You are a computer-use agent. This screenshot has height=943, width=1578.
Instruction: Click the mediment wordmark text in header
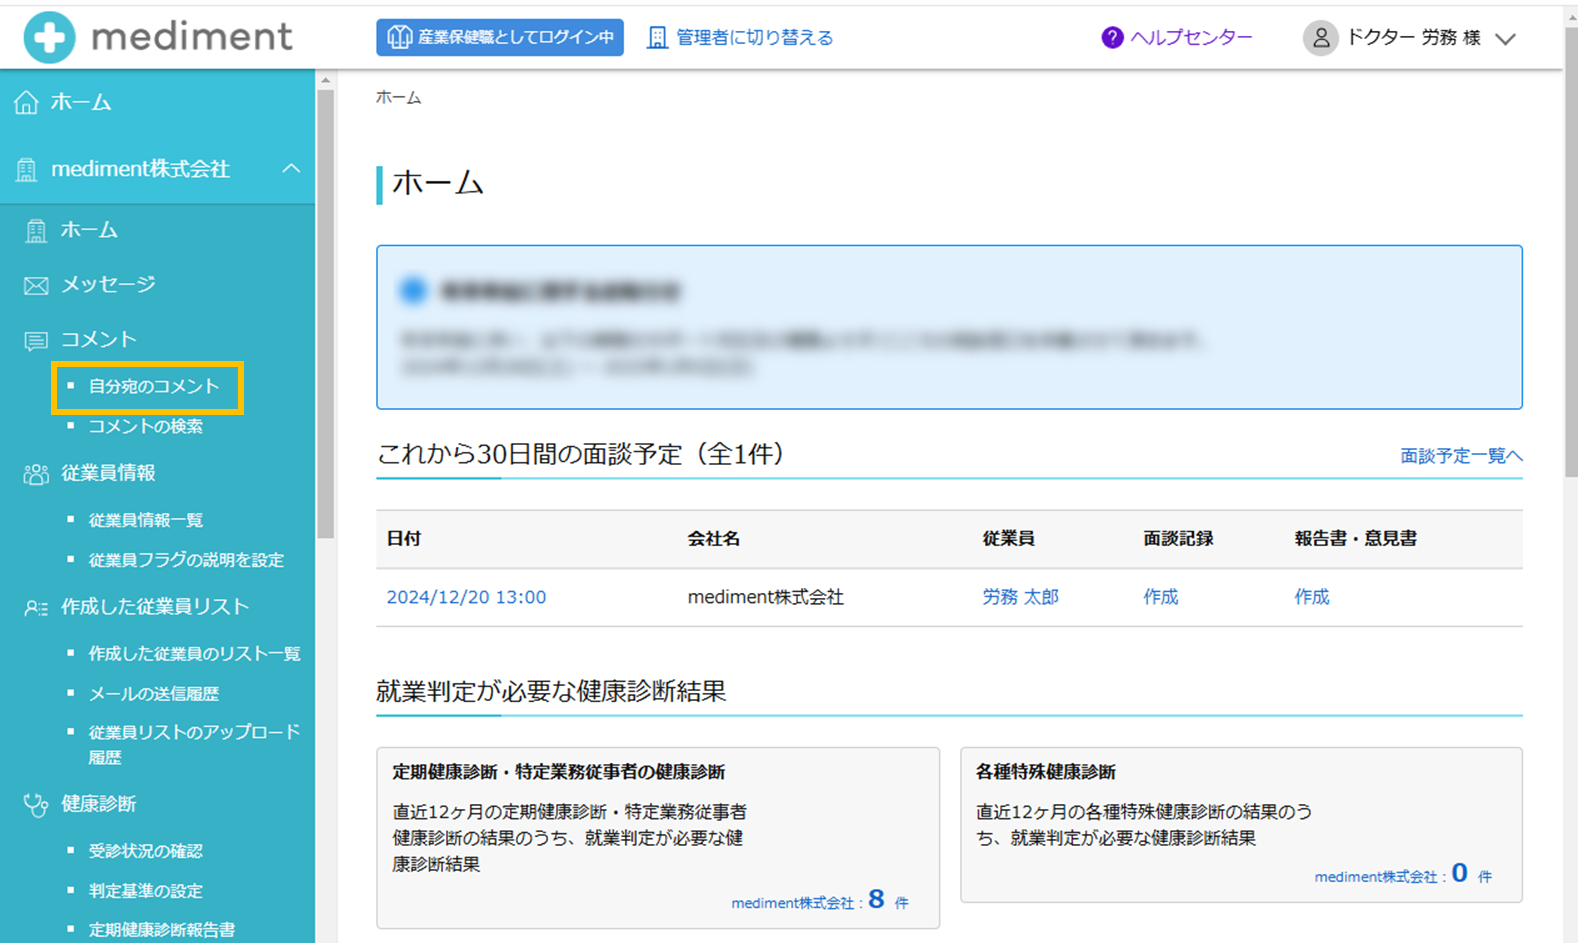tap(192, 37)
